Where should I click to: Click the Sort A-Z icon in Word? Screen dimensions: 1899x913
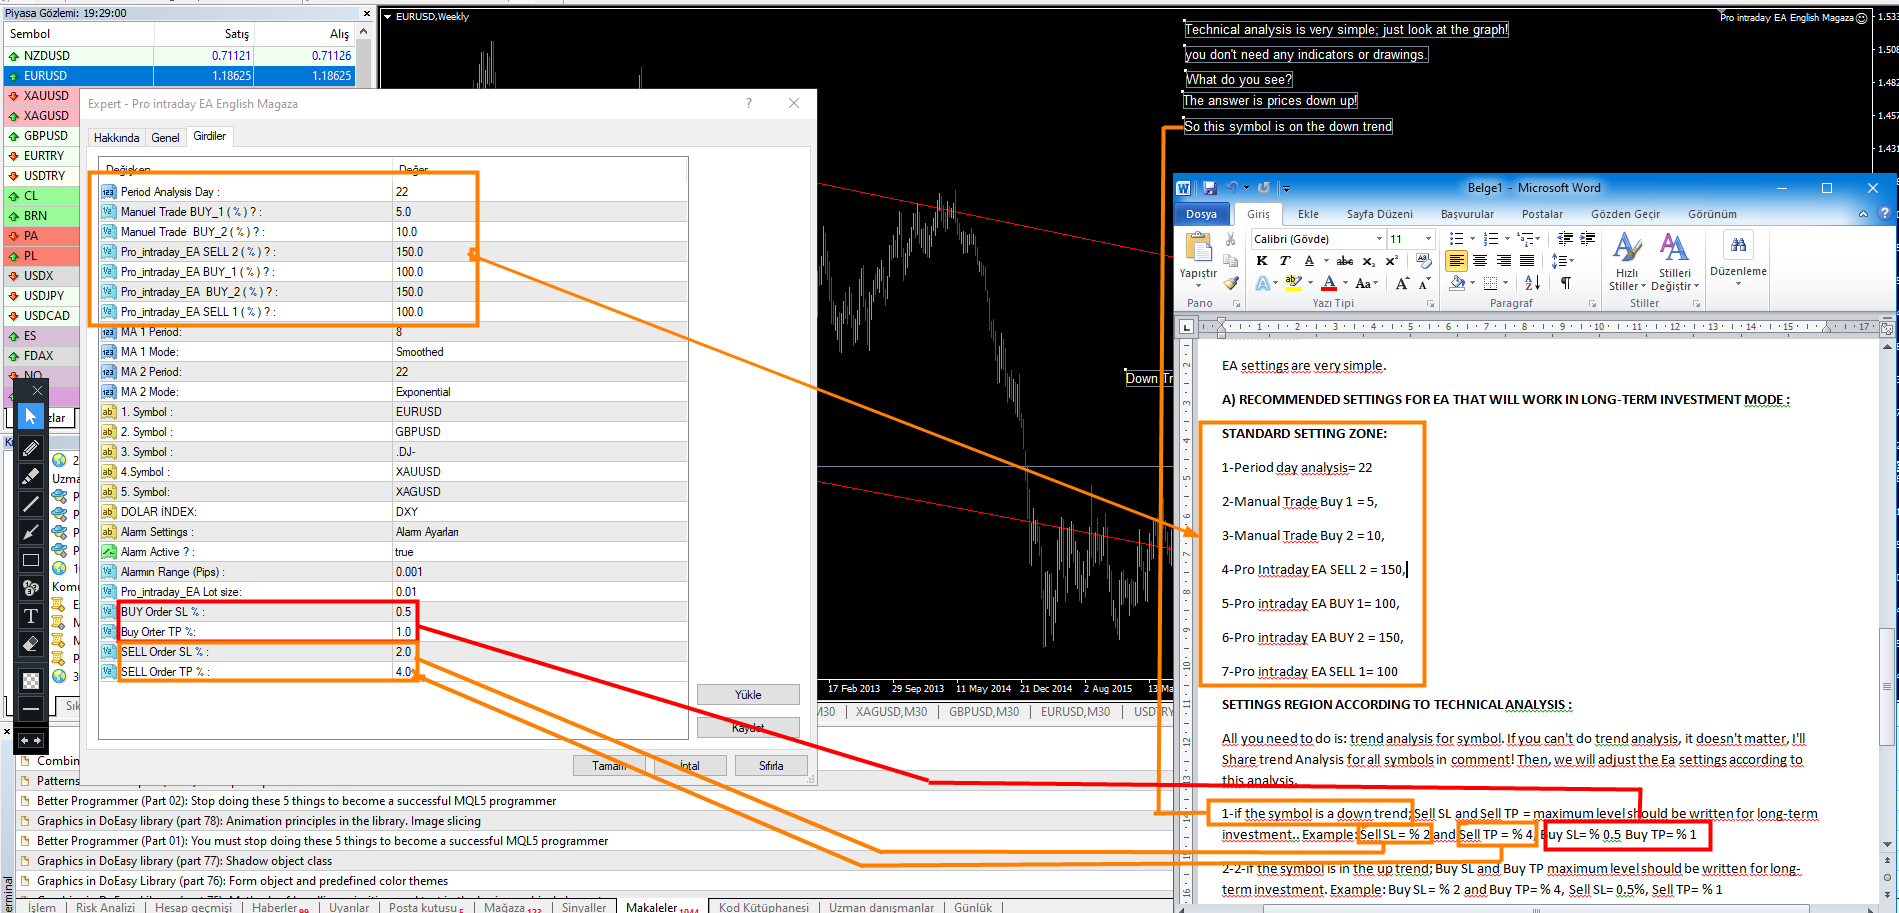[x=1532, y=284]
